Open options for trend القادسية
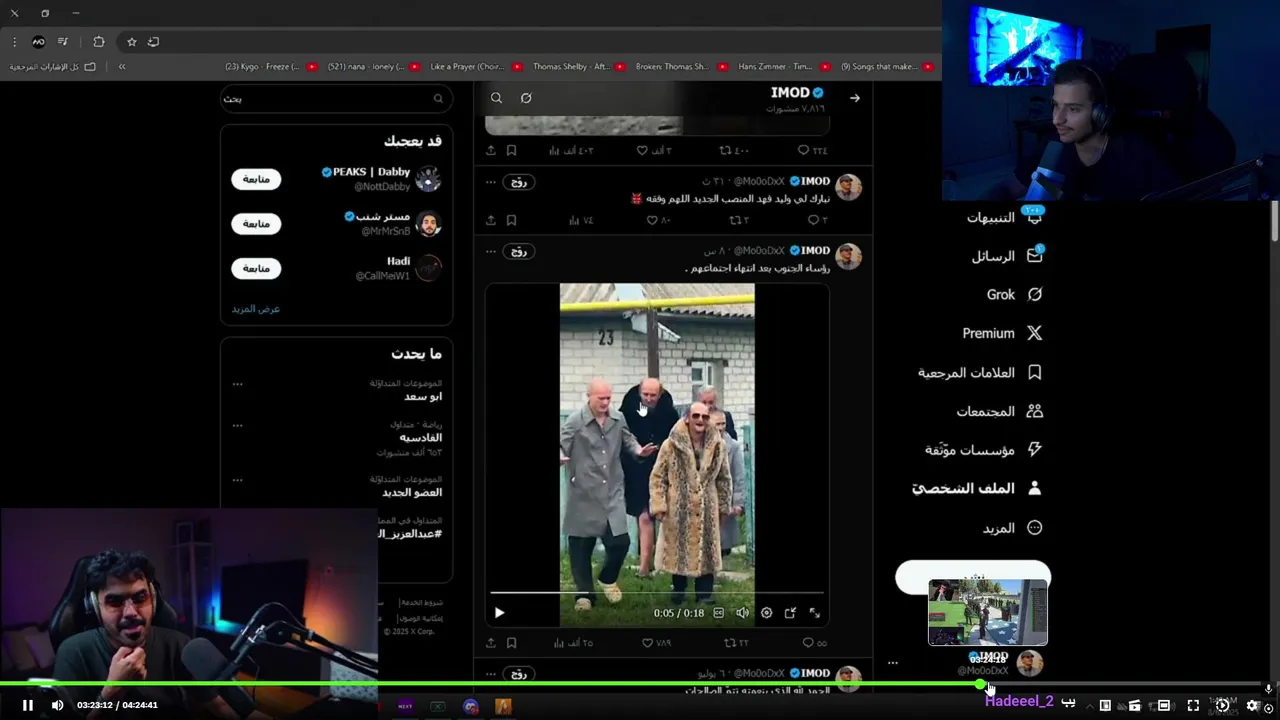Image resolution: width=1280 pixels, height=720 pixels. pyautogui.click(x=237, y=425)
